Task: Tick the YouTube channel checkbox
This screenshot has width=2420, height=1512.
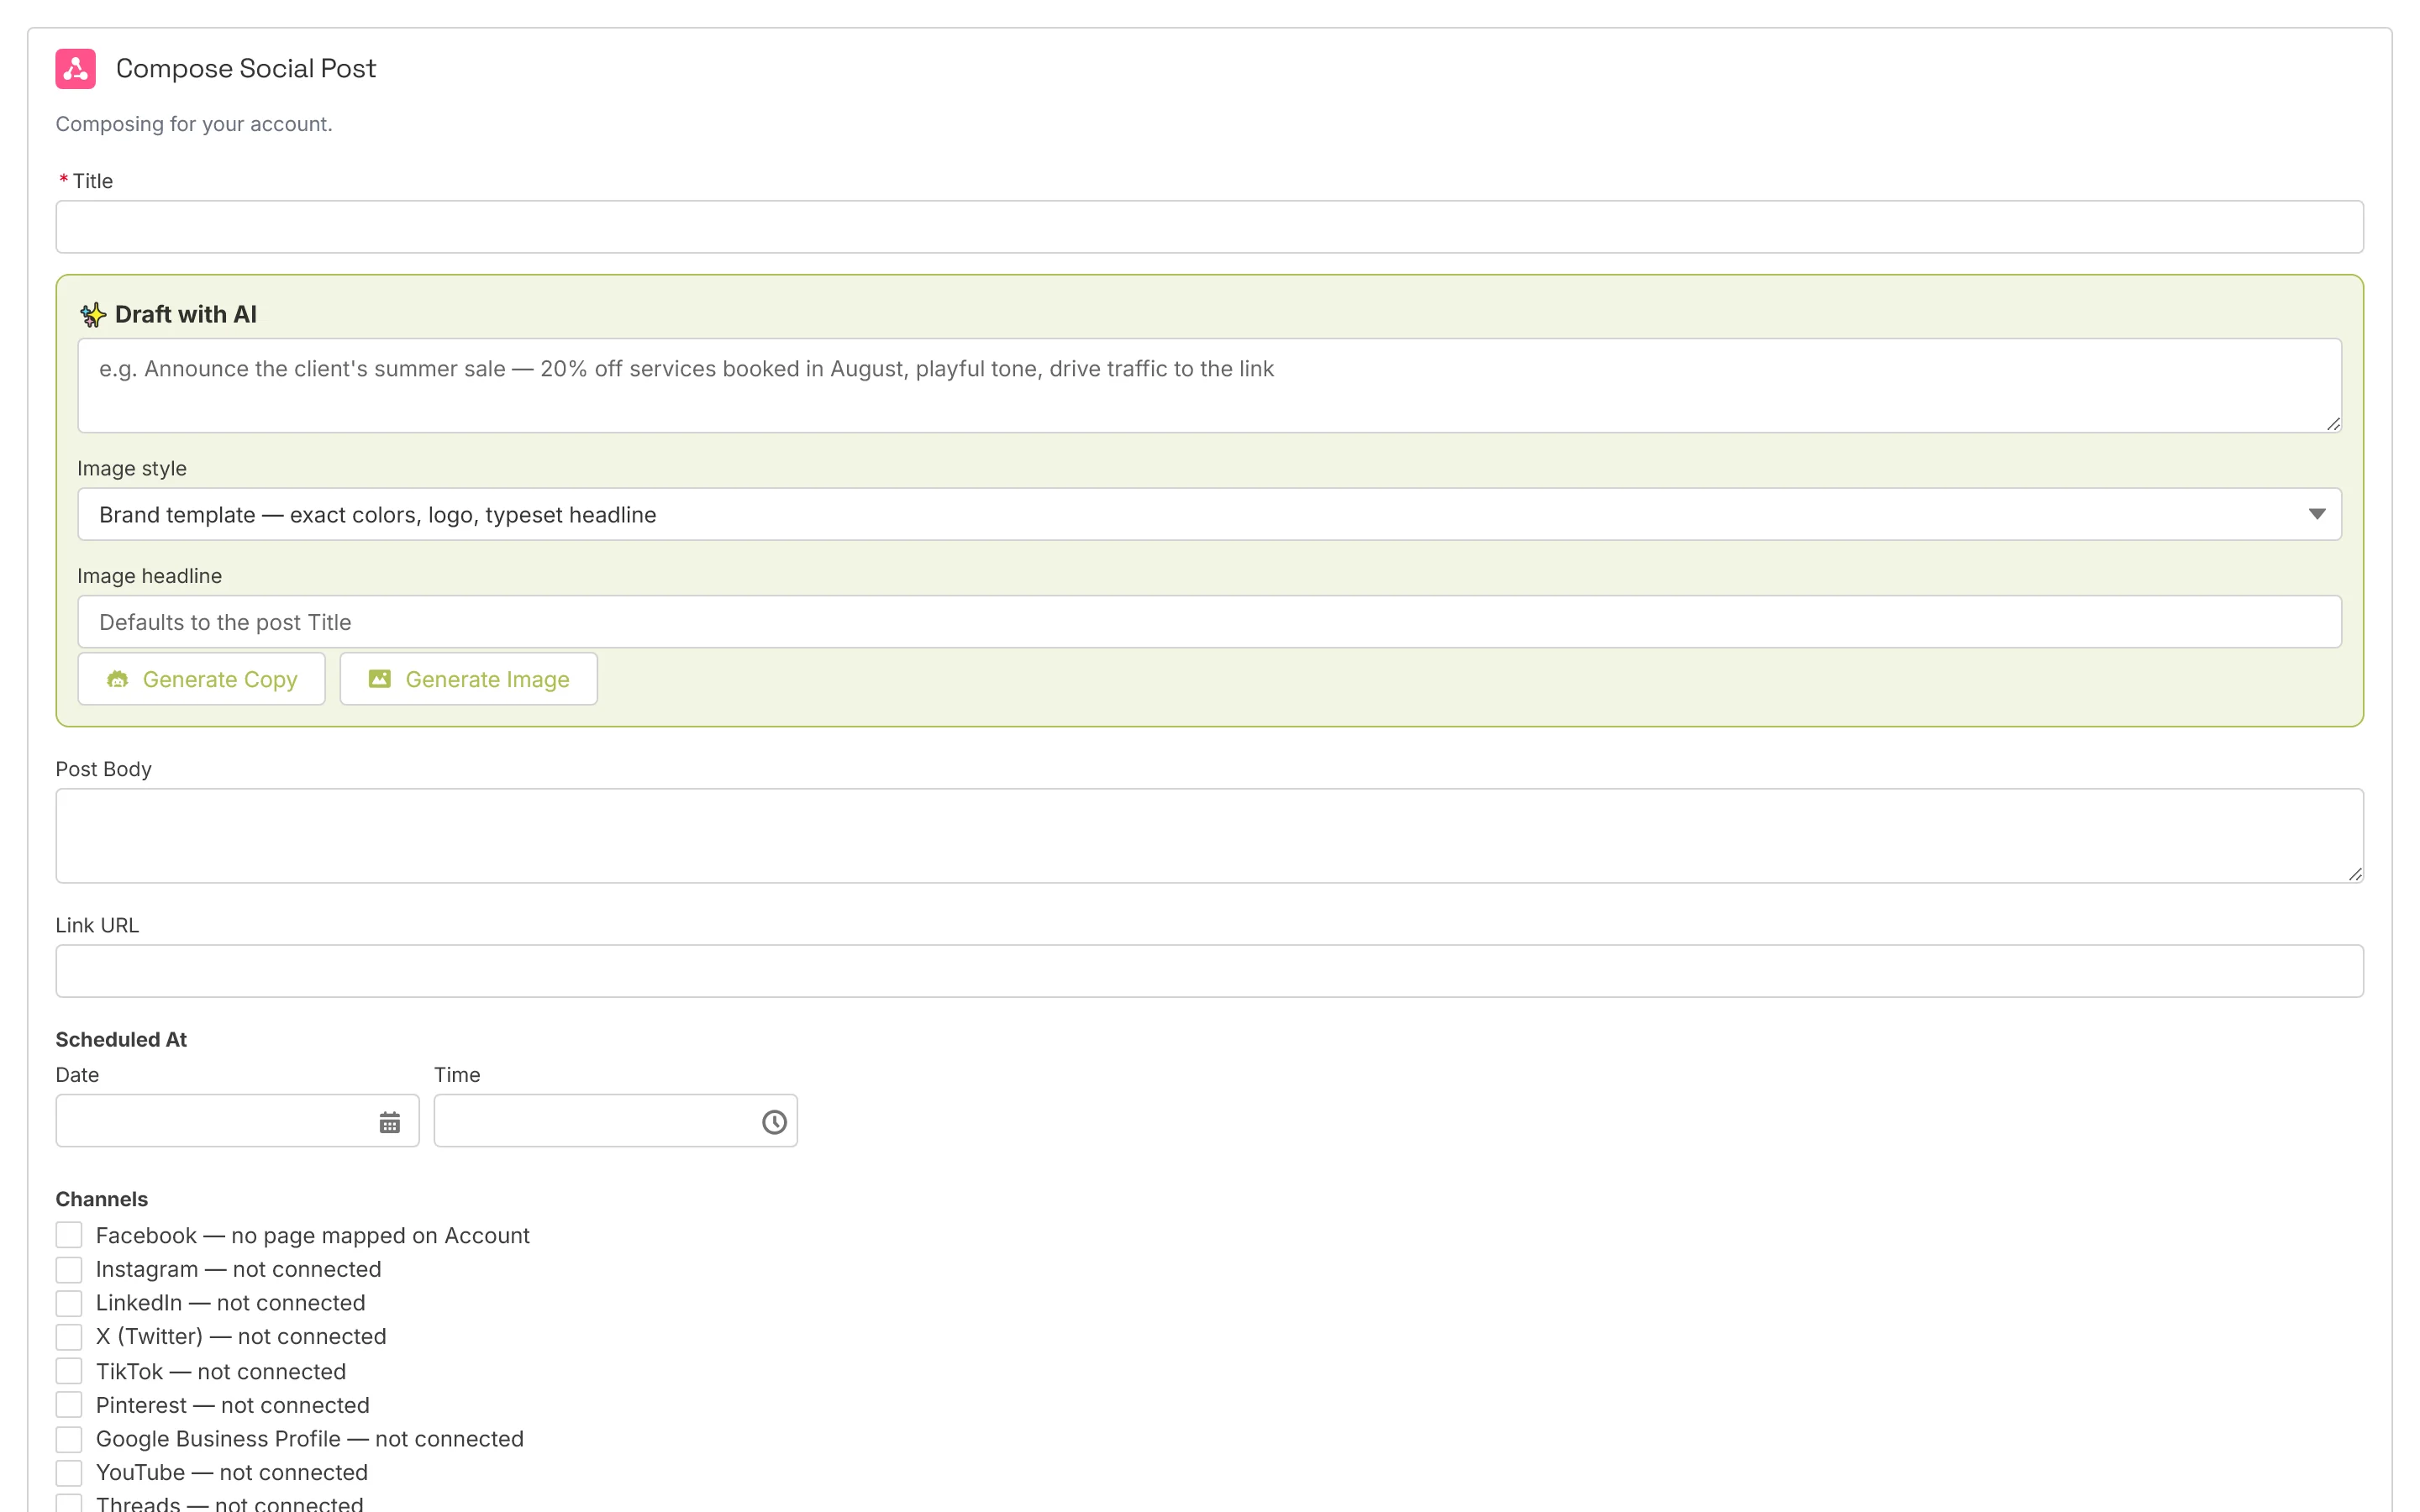Action: (69, 1473)
